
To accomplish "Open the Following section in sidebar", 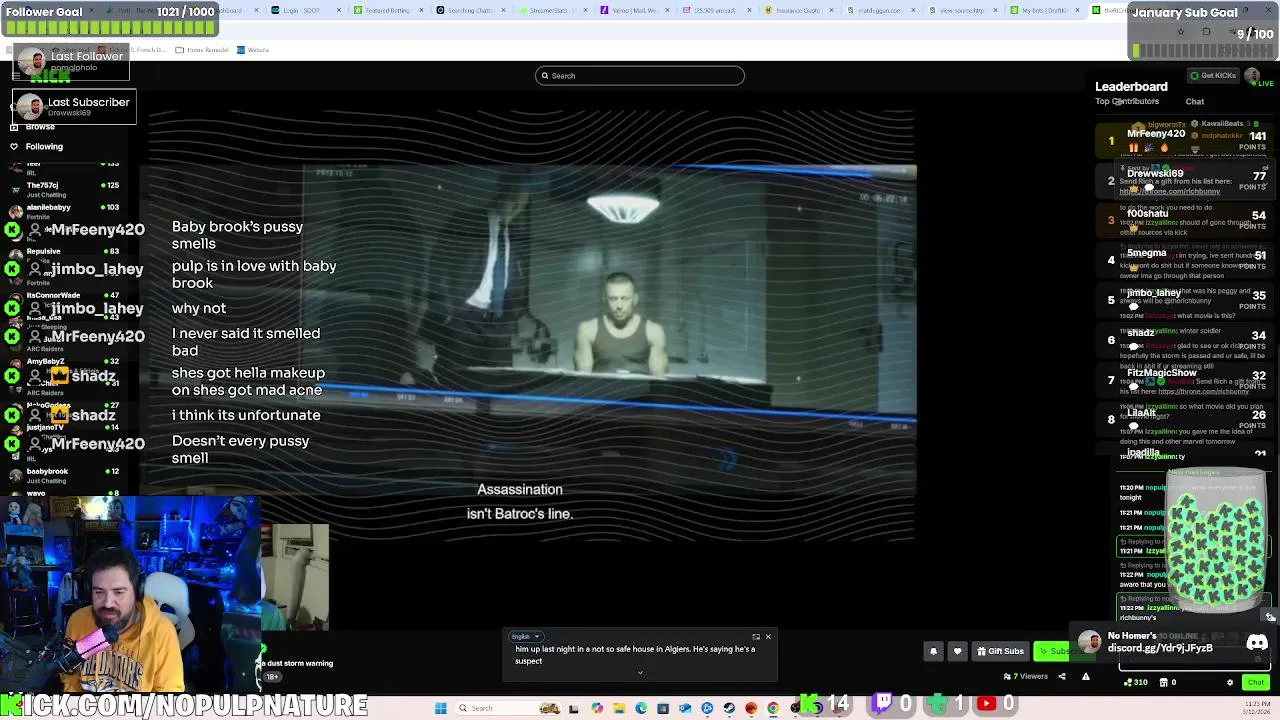I will [x=44, y=146].
